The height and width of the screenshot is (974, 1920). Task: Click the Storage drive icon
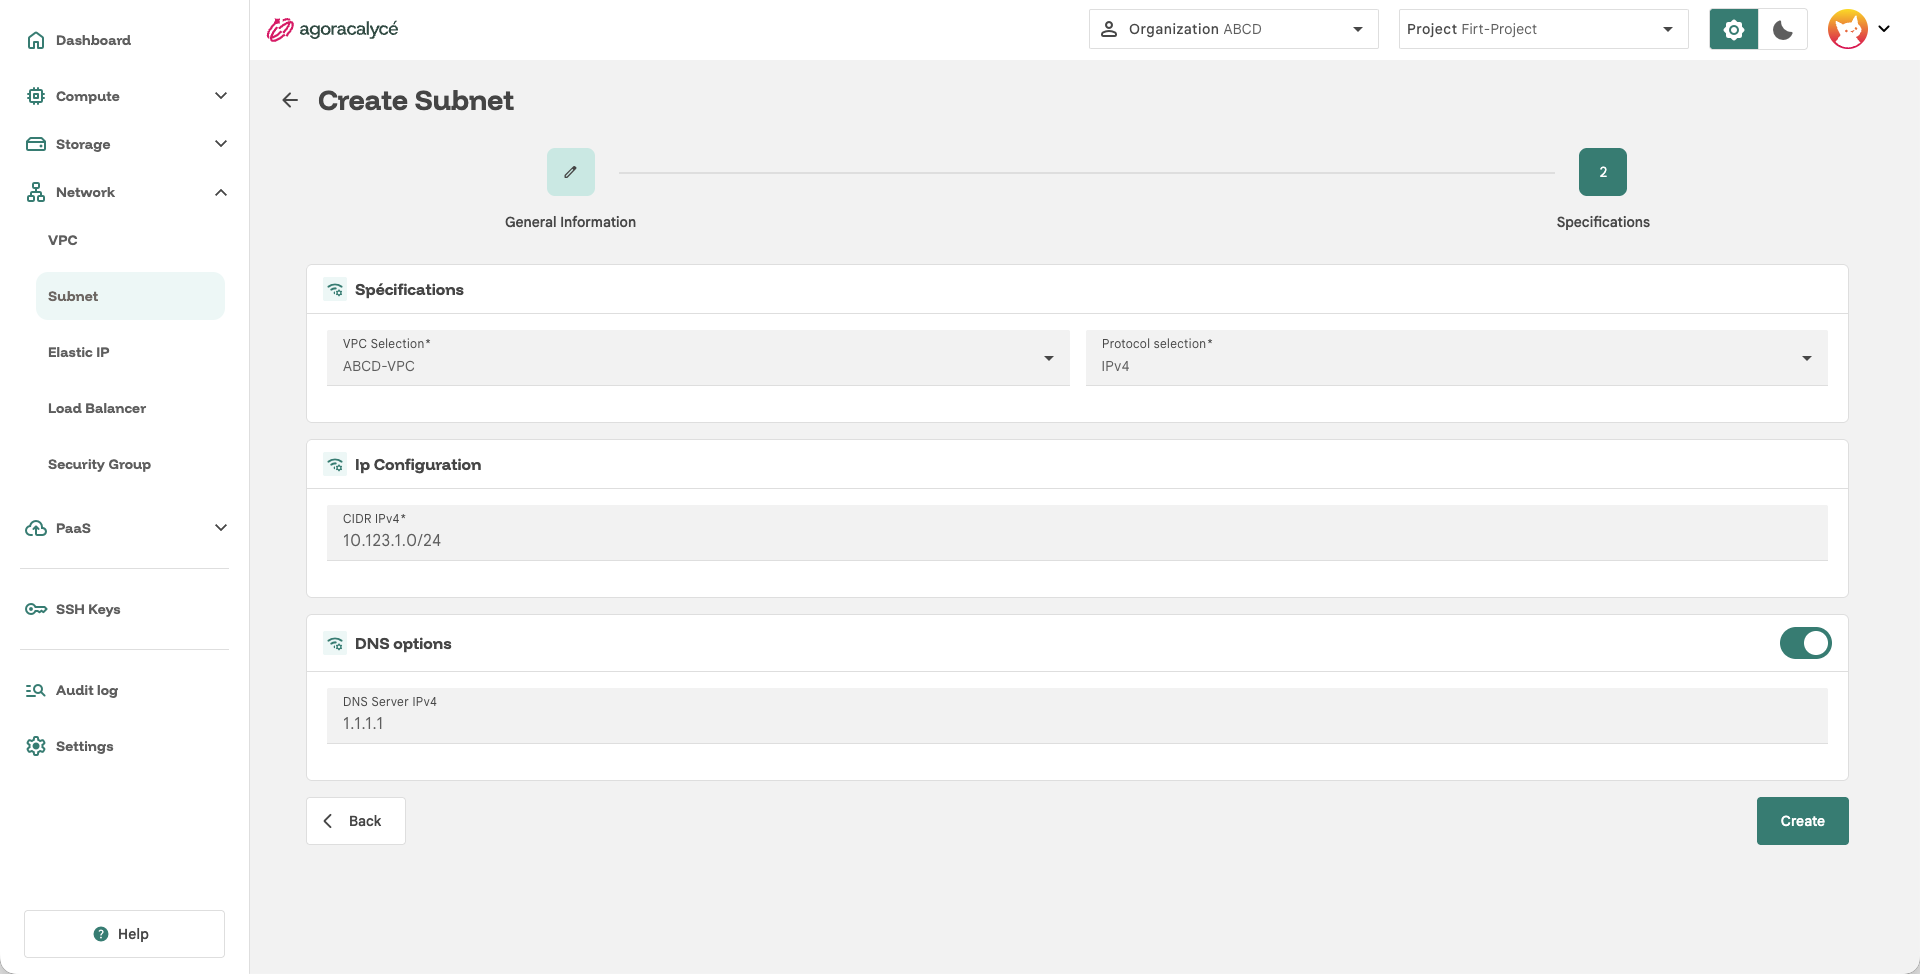36,144
